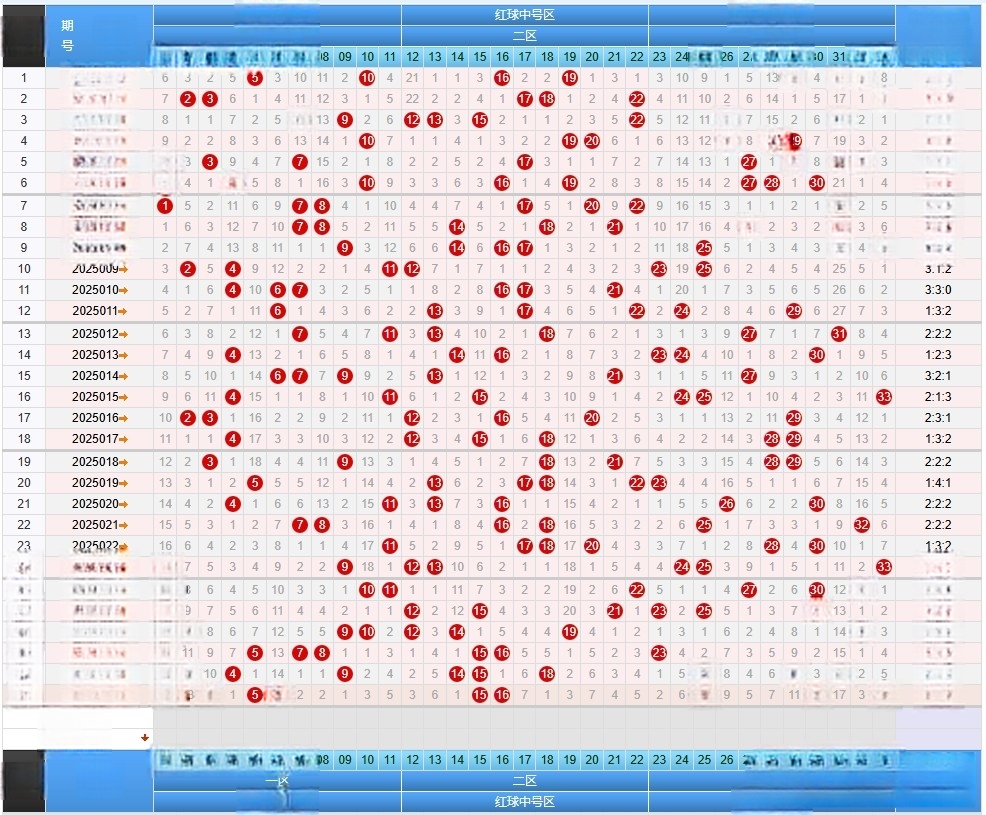Screen dimensions: 986x815
Task: Open period 2025021 link
Action: [95, 524]
